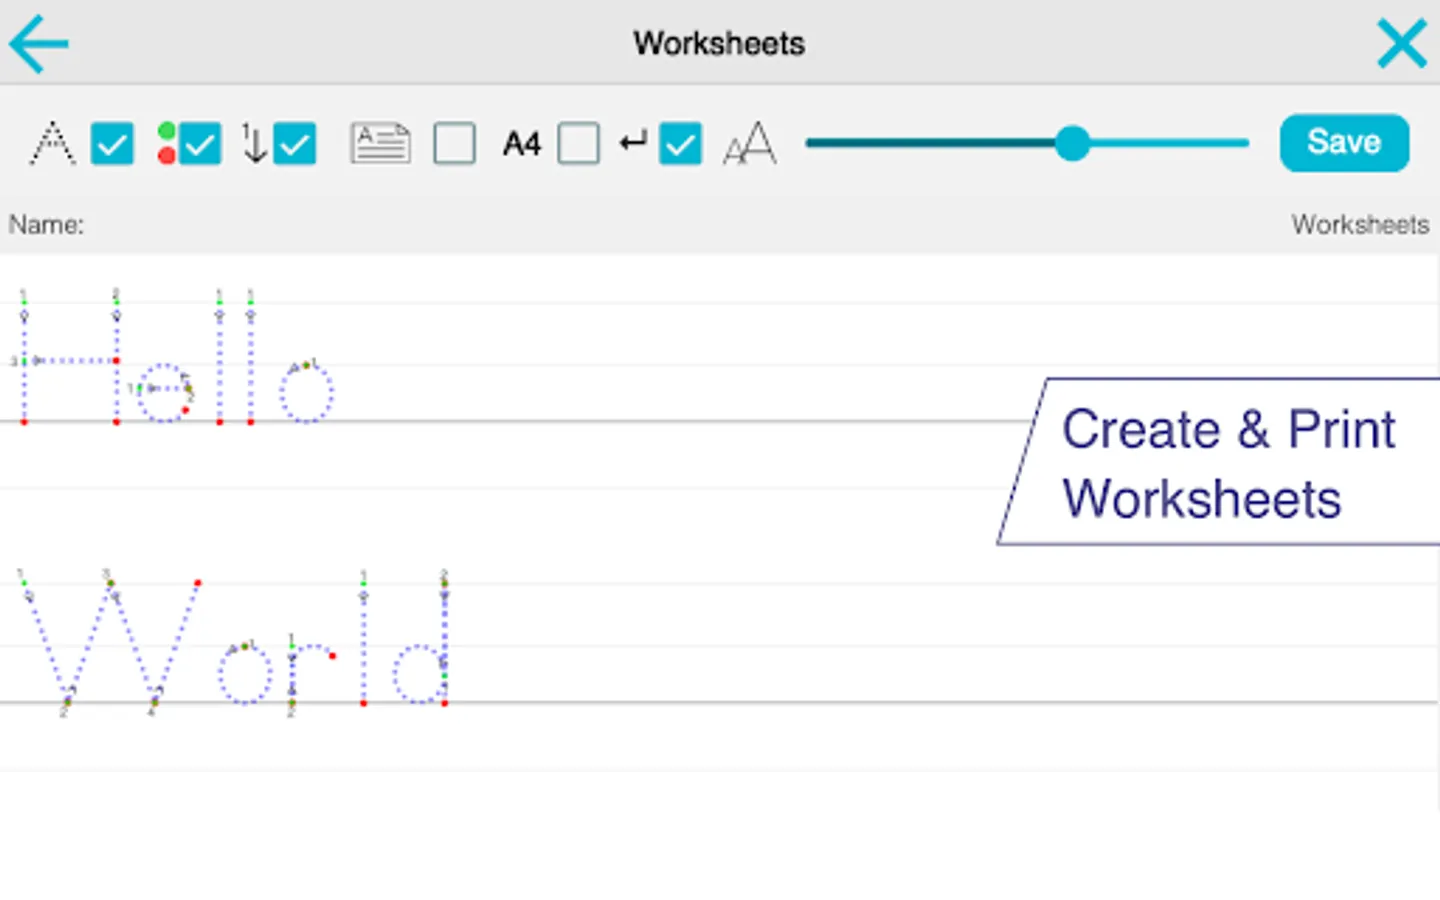Close the Worksheets screen with X

pos(1402,43)
